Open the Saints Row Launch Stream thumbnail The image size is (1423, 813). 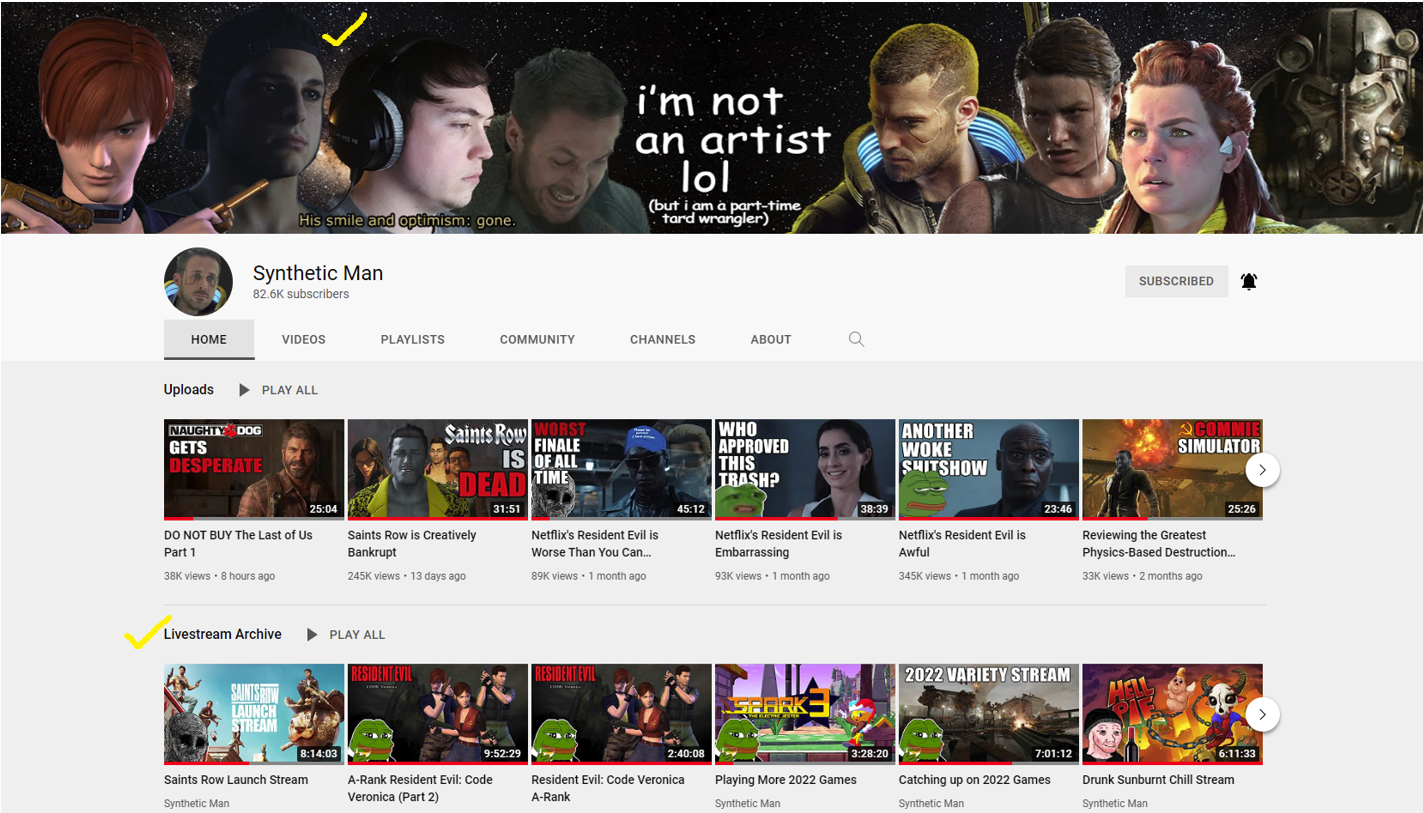(x=254, y=714)
